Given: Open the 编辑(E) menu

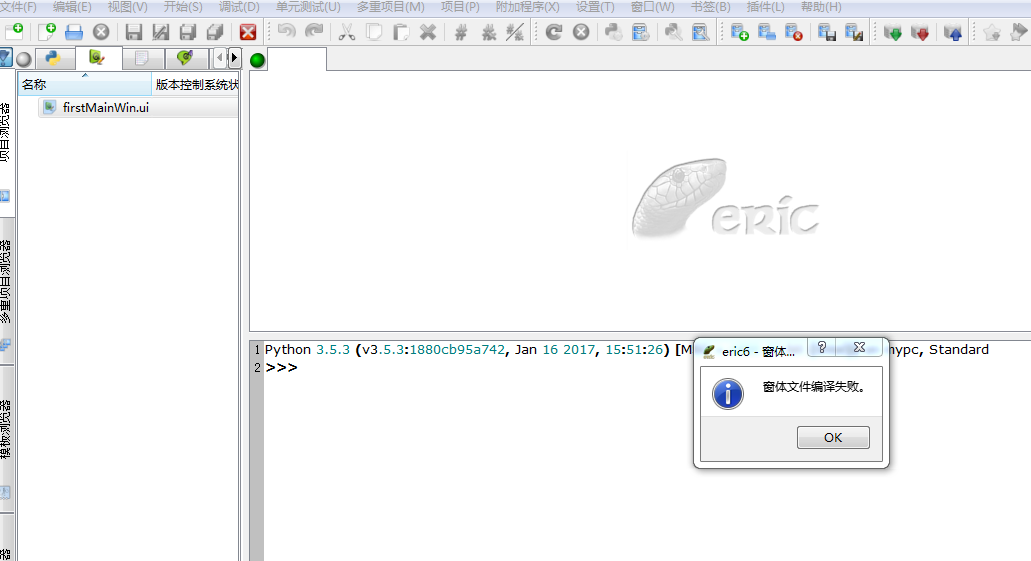Looking at the screenshot, I should point(72,7).
